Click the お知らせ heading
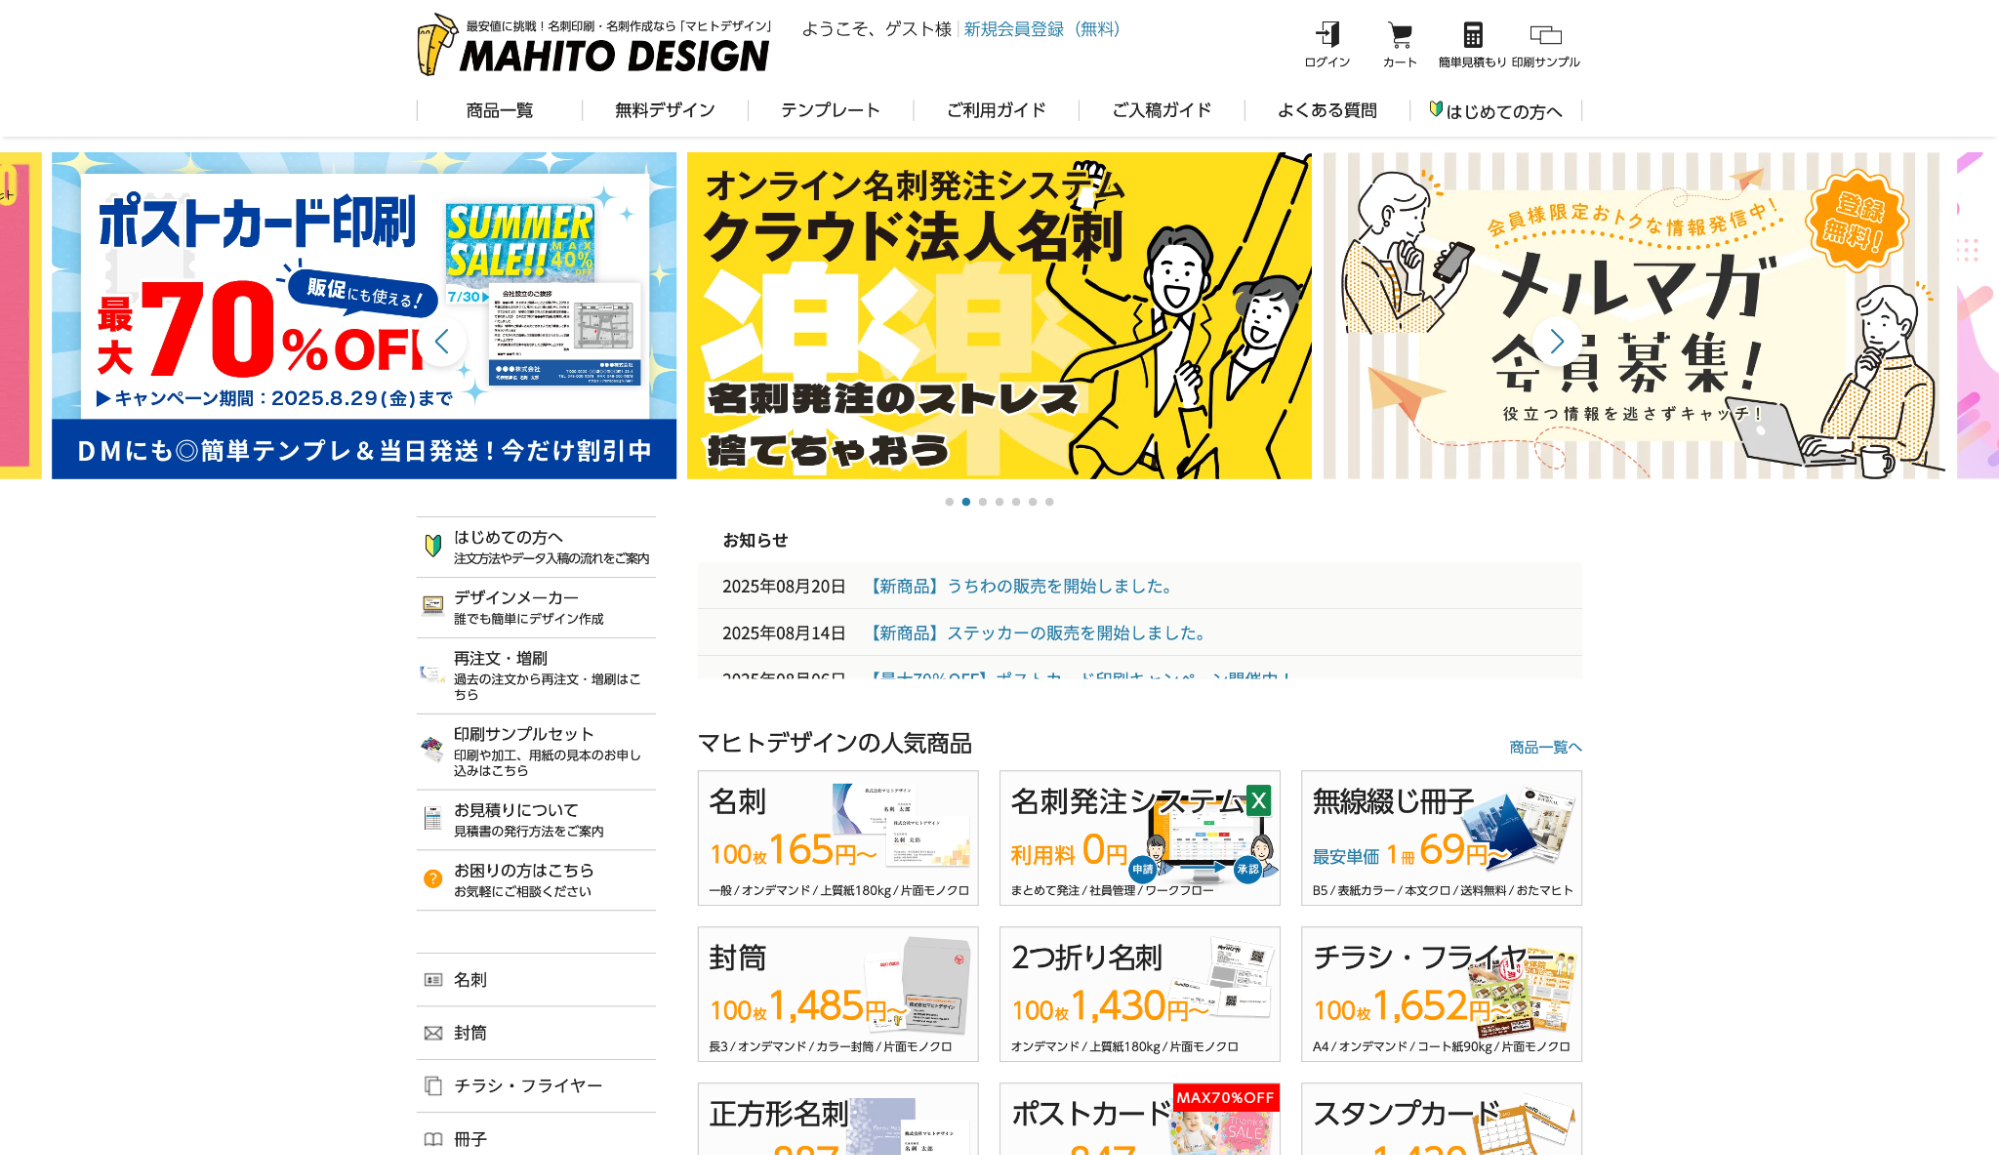Viewport: 1999px width, 1155px height. click(755, 540)
